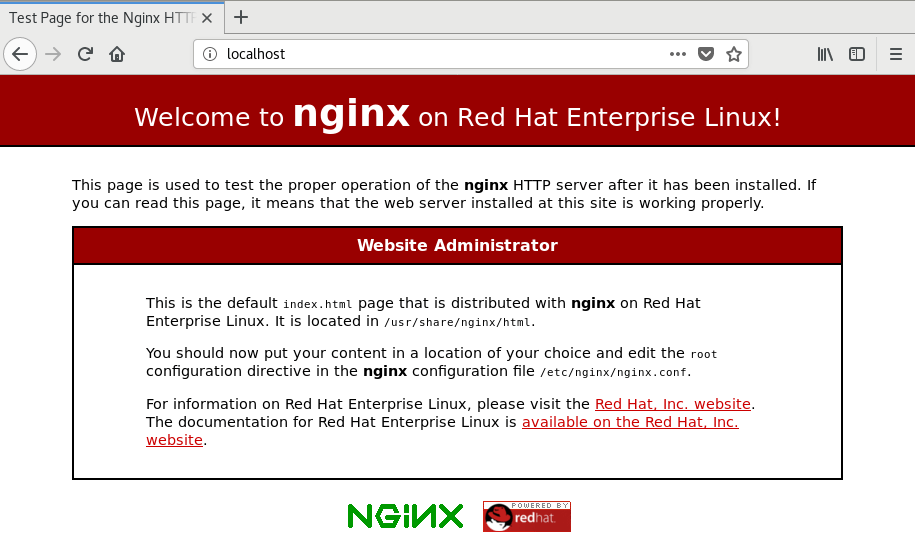Open the Red Hat documentation link
This screenshot has height=537, width=915.
[x=629, y=422]
